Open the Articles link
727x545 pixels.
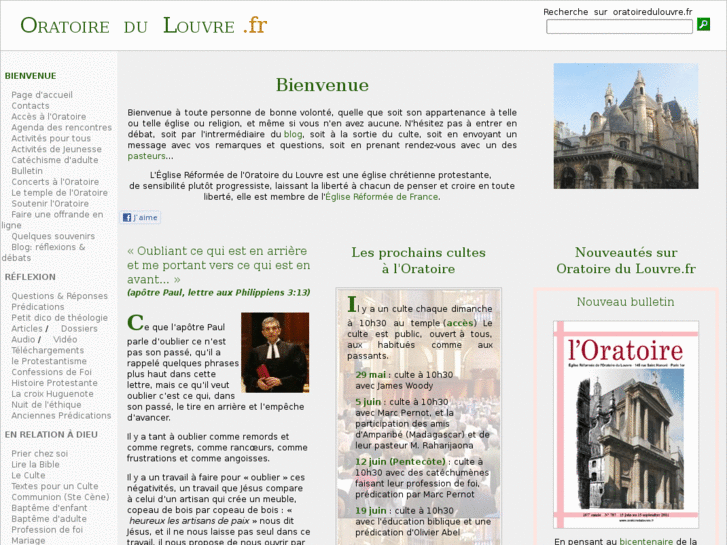27,329
